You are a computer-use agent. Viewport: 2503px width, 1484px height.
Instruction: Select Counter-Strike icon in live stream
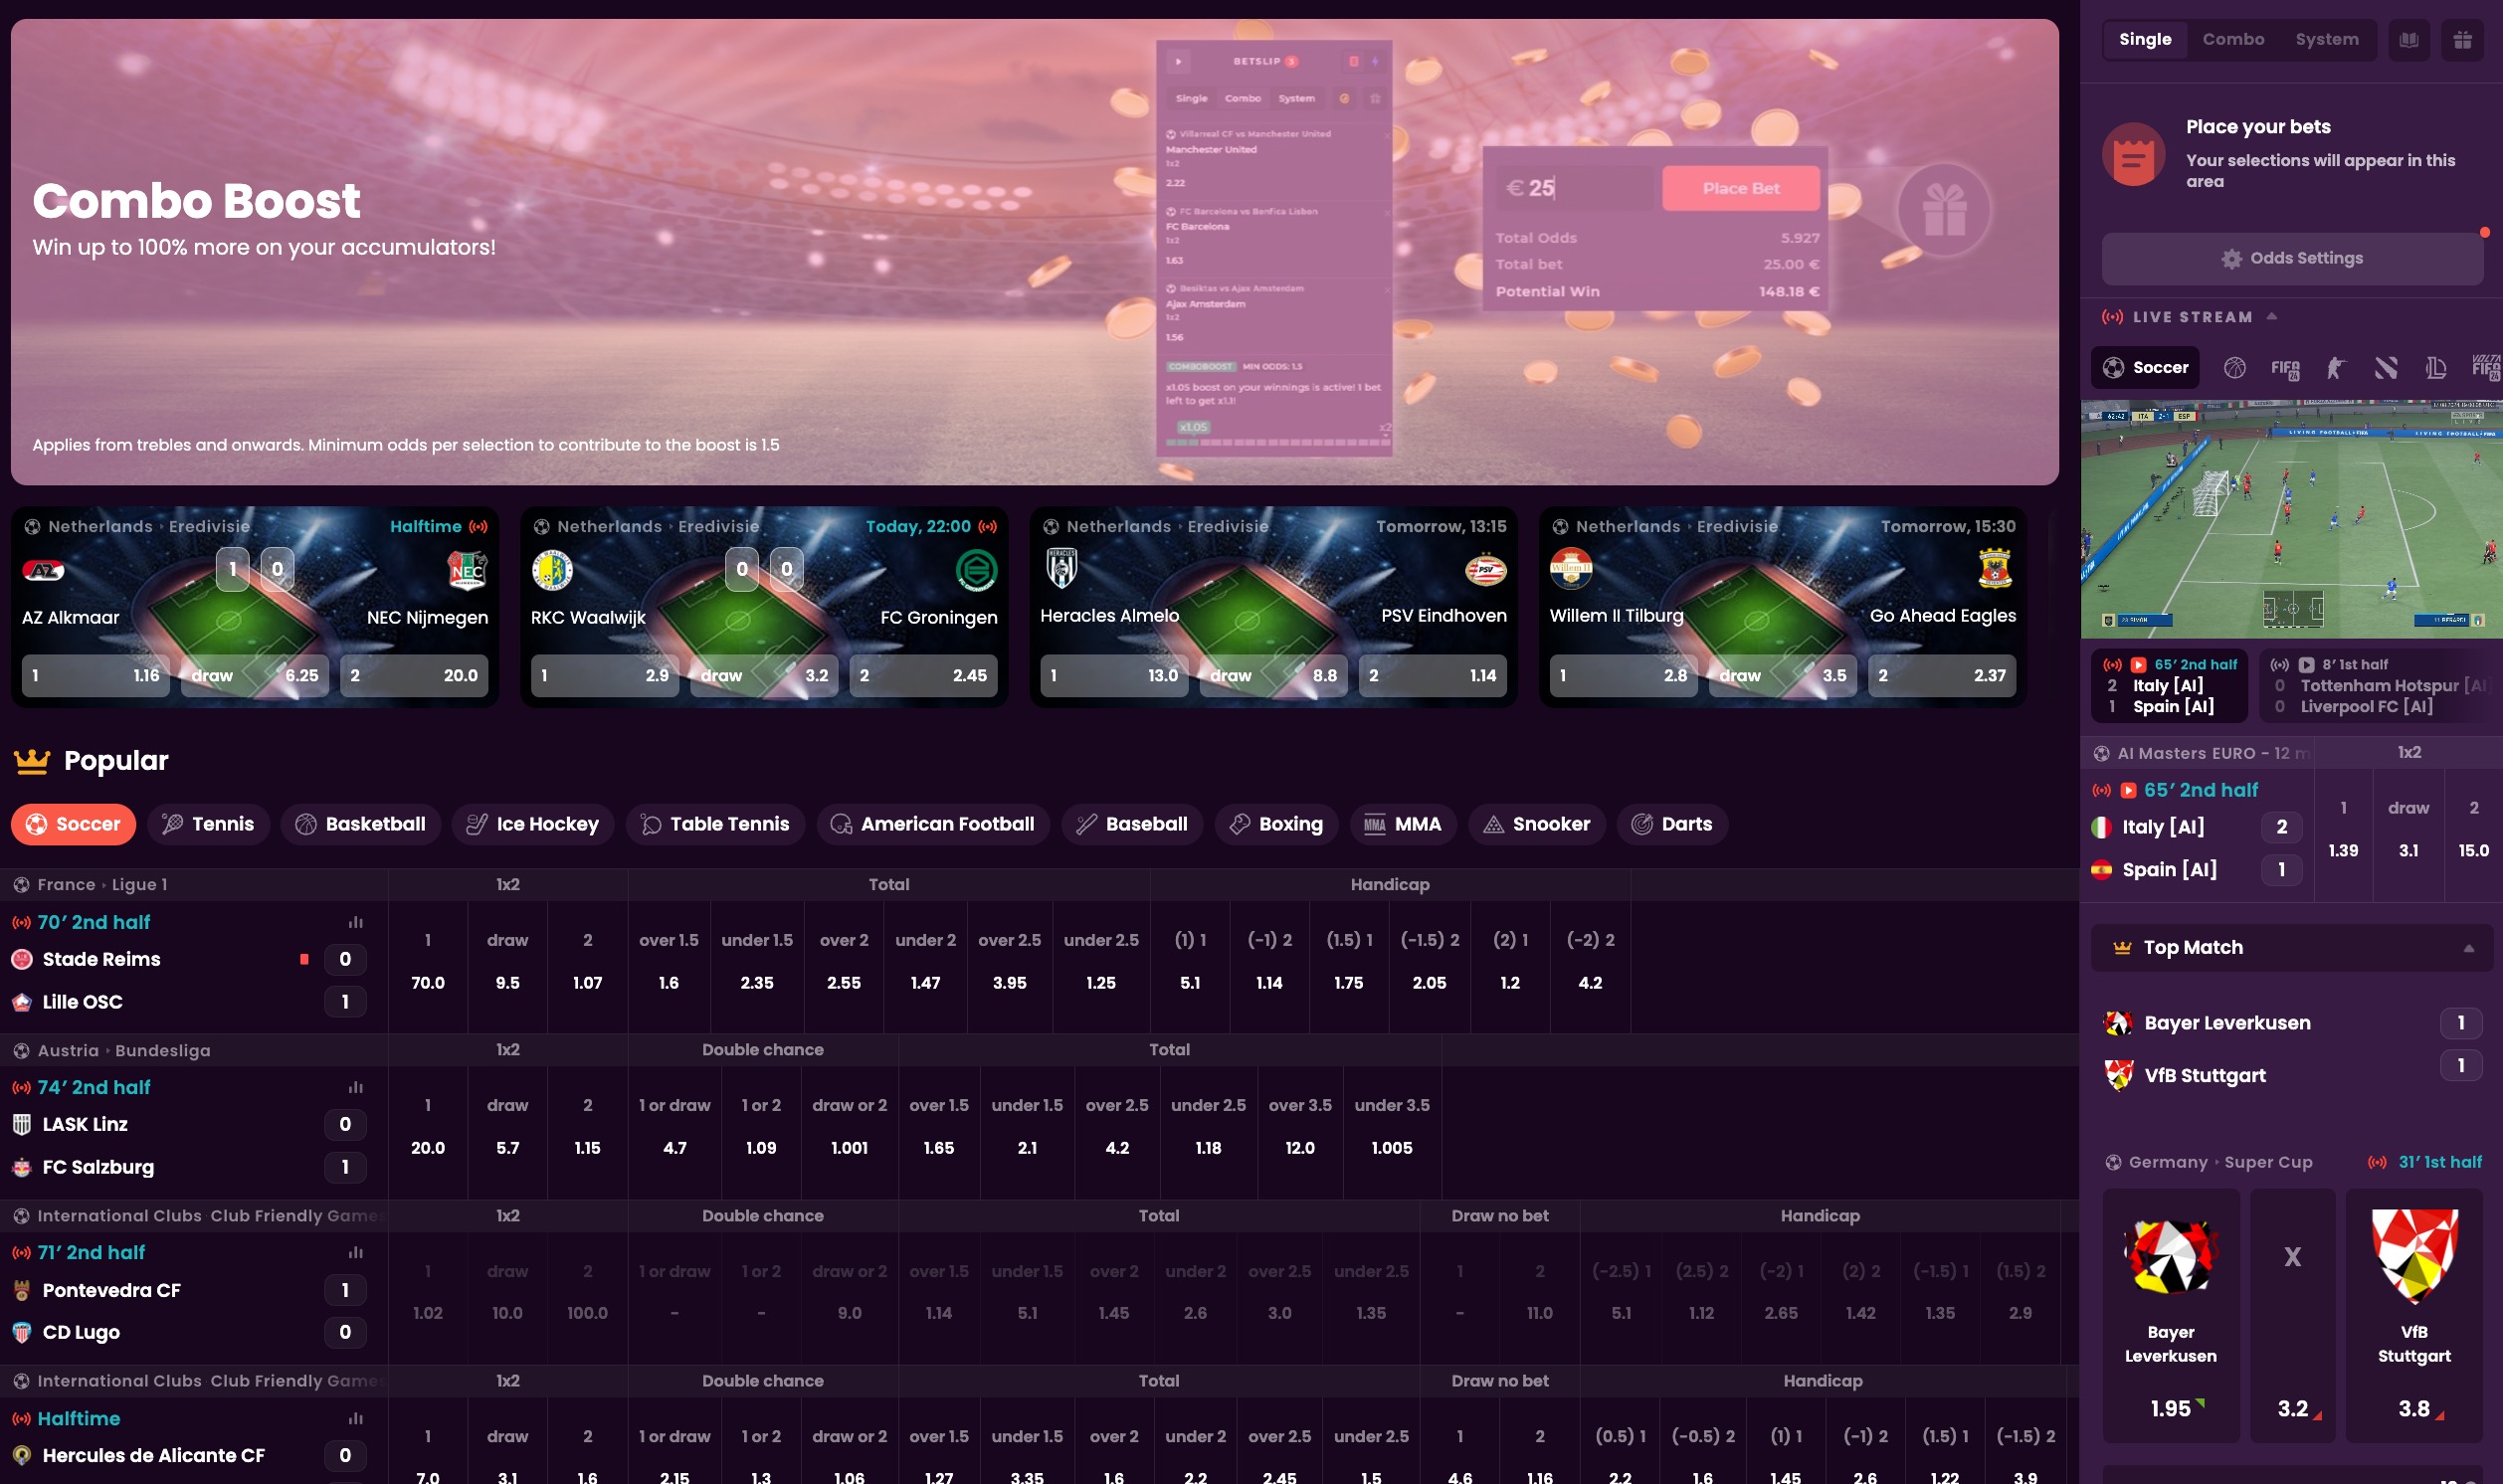(x=2335, y=368)
